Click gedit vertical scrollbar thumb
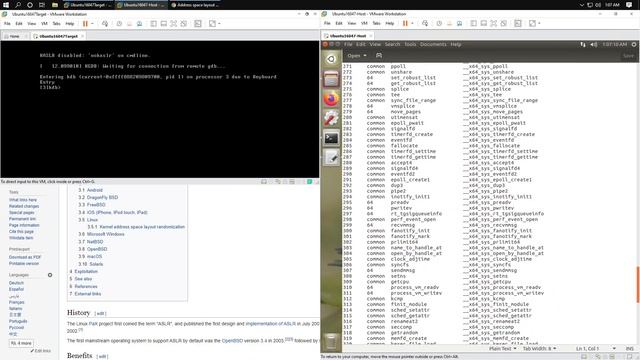The width and height of the screenshot is (640, 360). coord(638,284)
